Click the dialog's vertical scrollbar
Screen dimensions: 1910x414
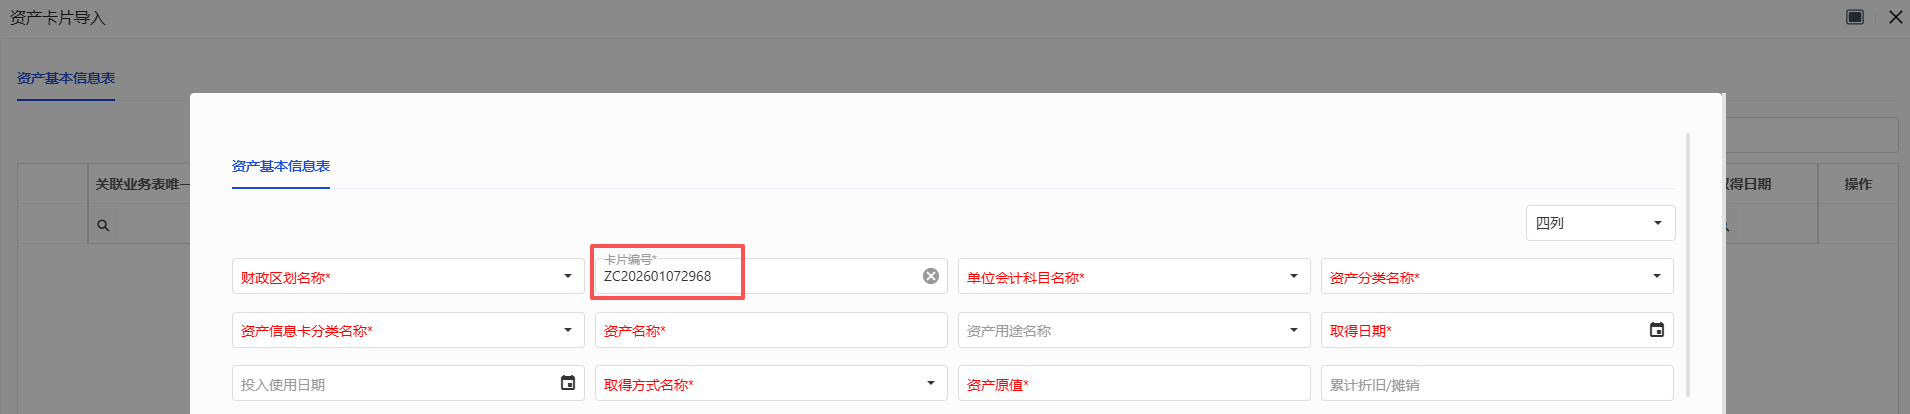[1688, 265]
